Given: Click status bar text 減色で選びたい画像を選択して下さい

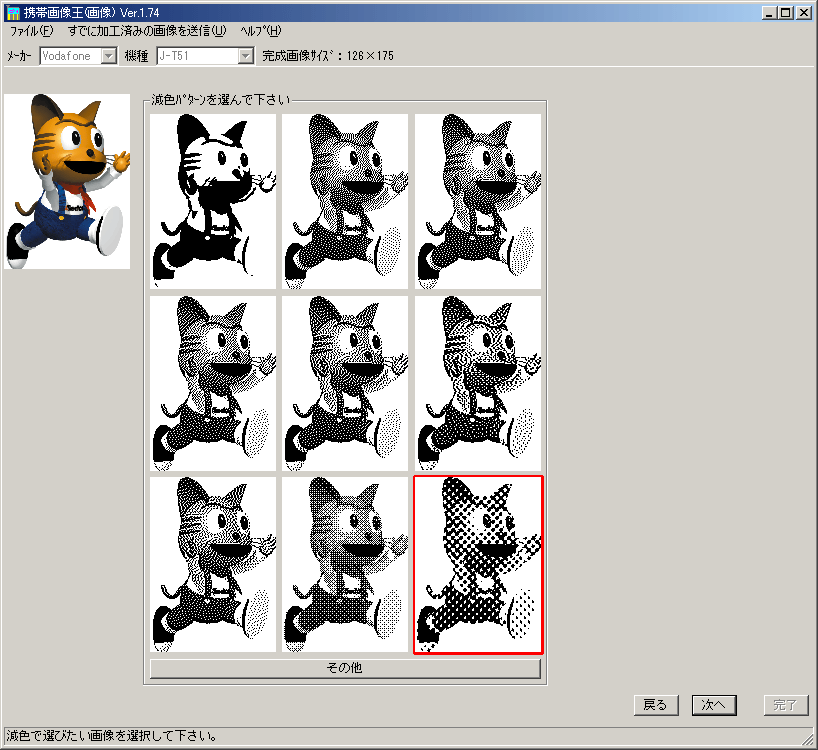Looking at the screenshot, I should tap(112, 736).
